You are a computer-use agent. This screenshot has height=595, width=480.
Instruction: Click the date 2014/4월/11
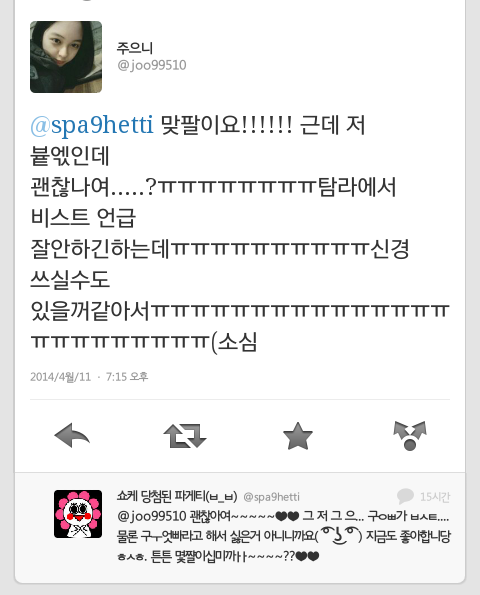click(61, 377)
